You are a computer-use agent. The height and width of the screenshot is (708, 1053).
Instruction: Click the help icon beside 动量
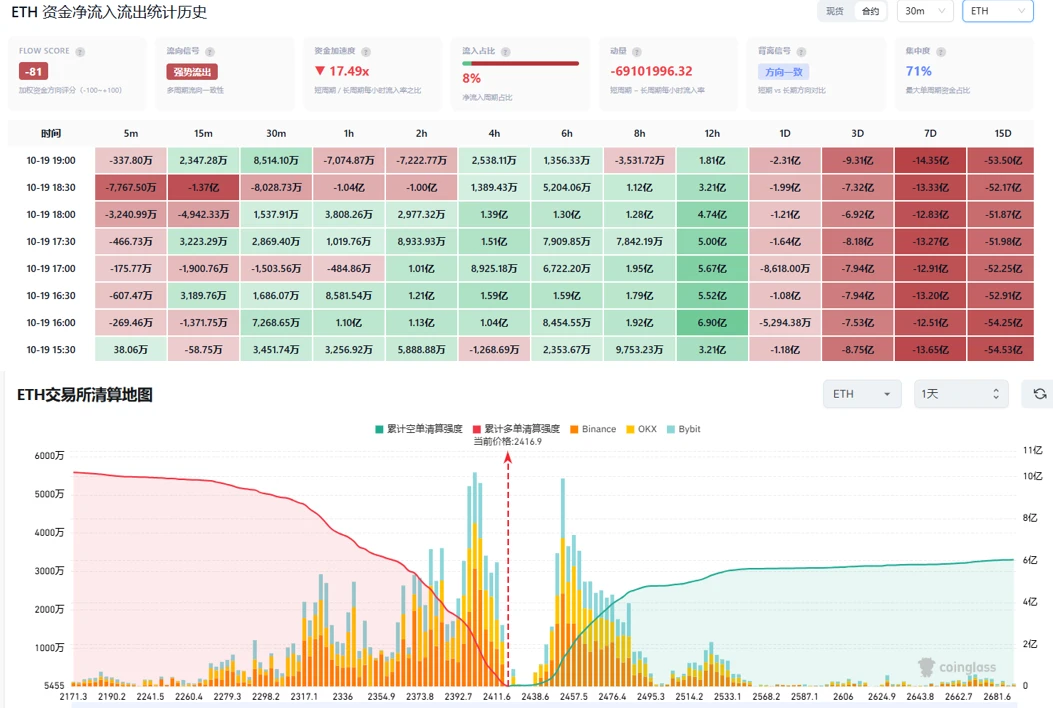pyautogui.click(x=637, y=52)
